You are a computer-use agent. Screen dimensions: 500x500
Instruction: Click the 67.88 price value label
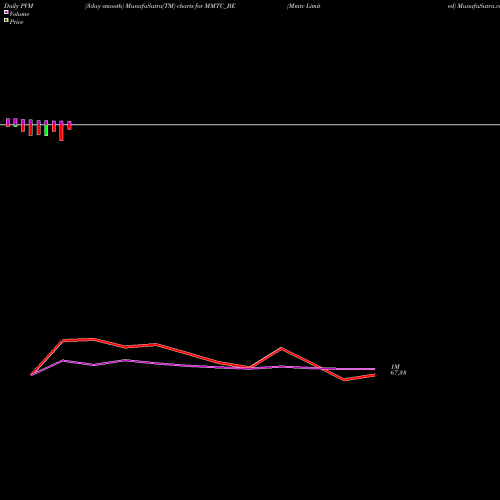pos(398,373)
